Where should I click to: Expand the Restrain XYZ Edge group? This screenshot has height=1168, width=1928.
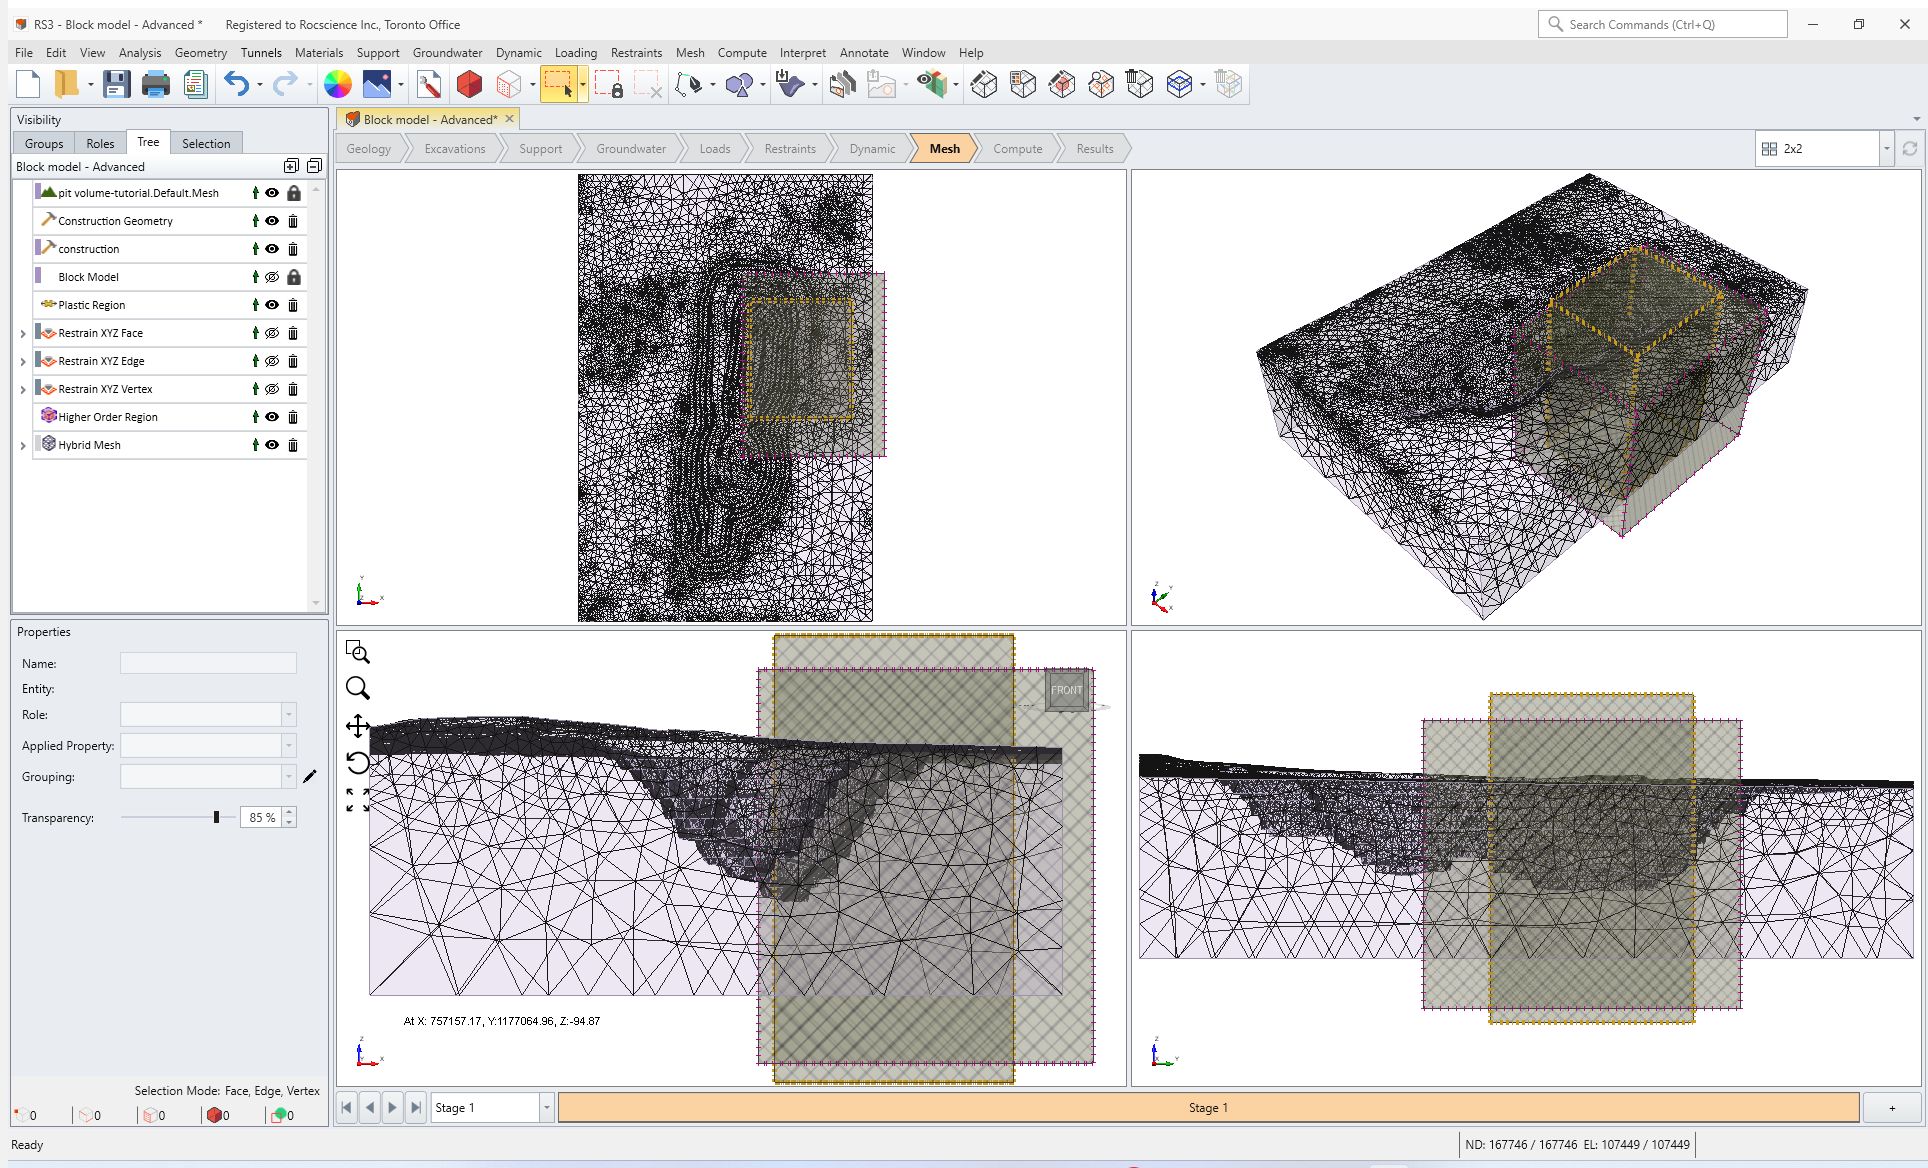point(22,361)
